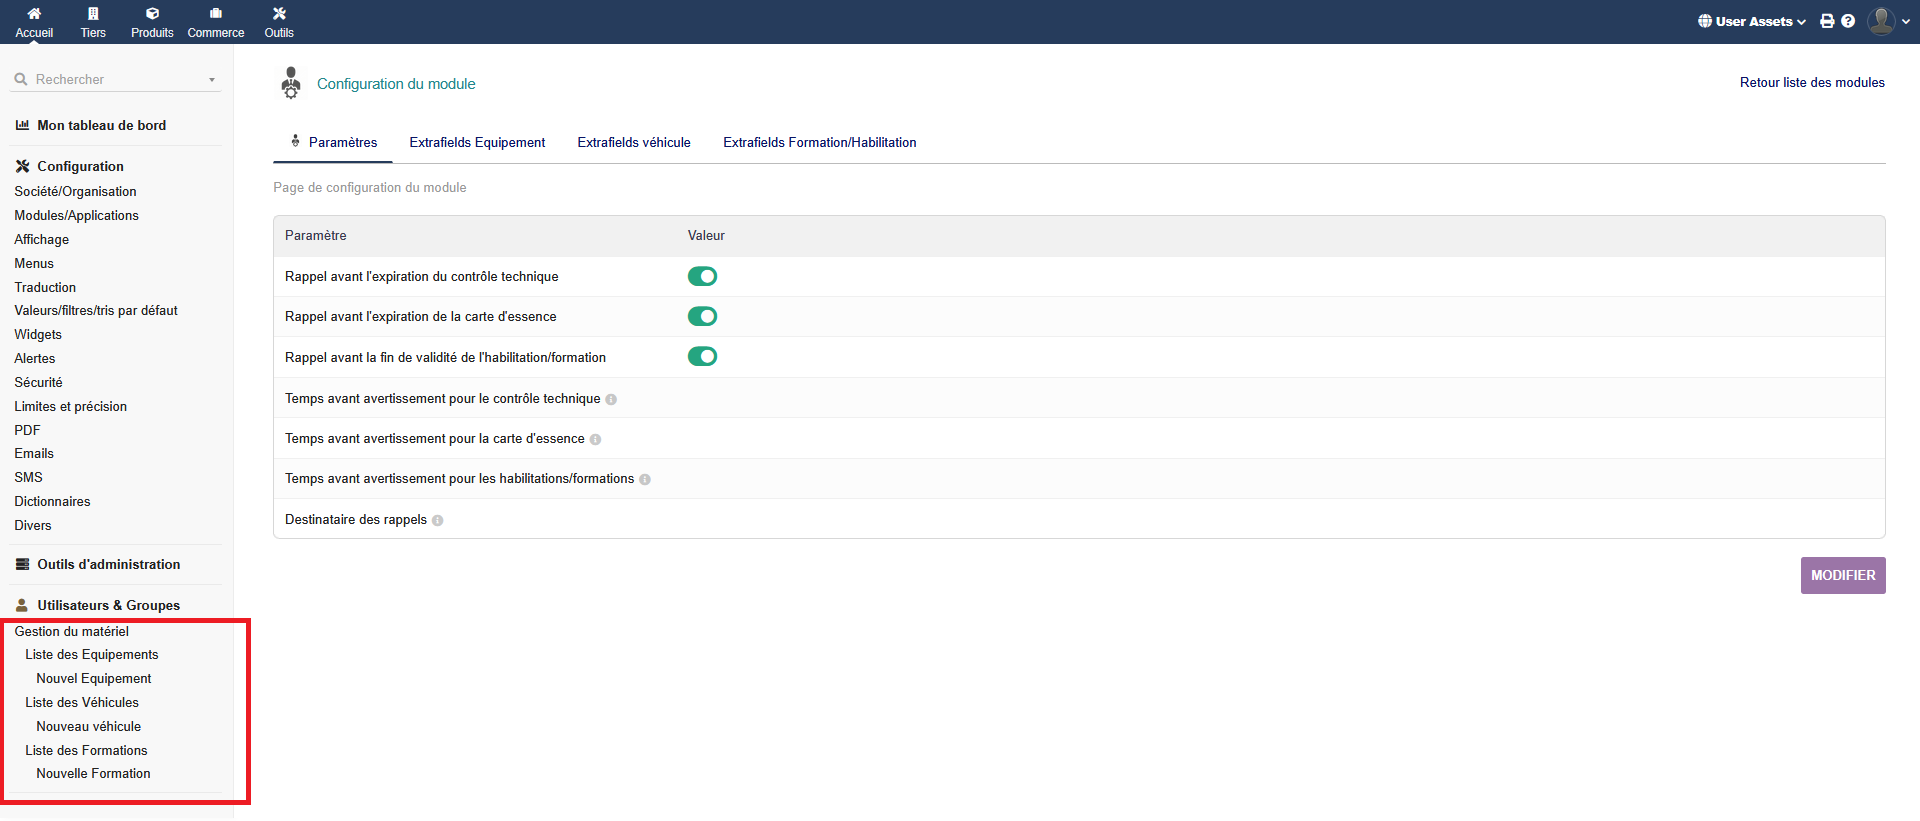The height and width of the screenshot is (821, 1920).
Task: Expand the User Assets entity dropdown
Action: tap(1752, 21)
